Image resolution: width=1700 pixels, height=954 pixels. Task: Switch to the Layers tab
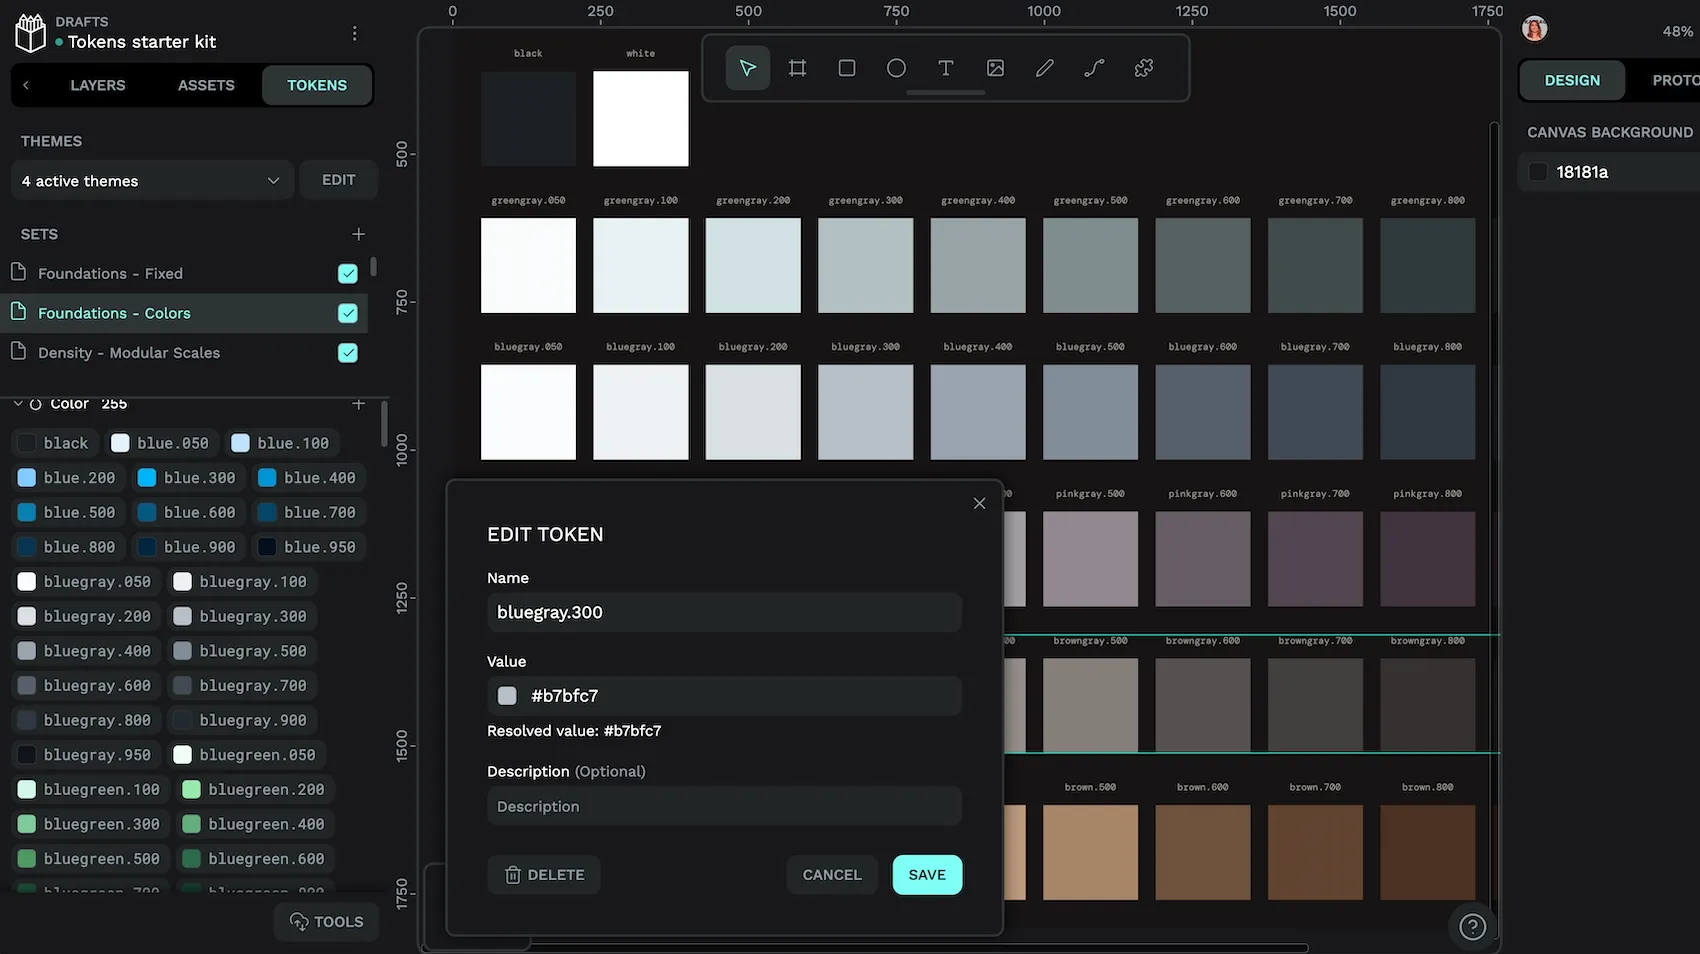[x=98, y=85]
